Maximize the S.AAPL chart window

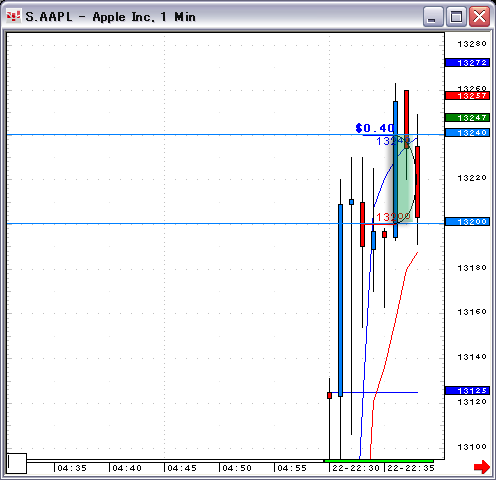pos(456,16)
